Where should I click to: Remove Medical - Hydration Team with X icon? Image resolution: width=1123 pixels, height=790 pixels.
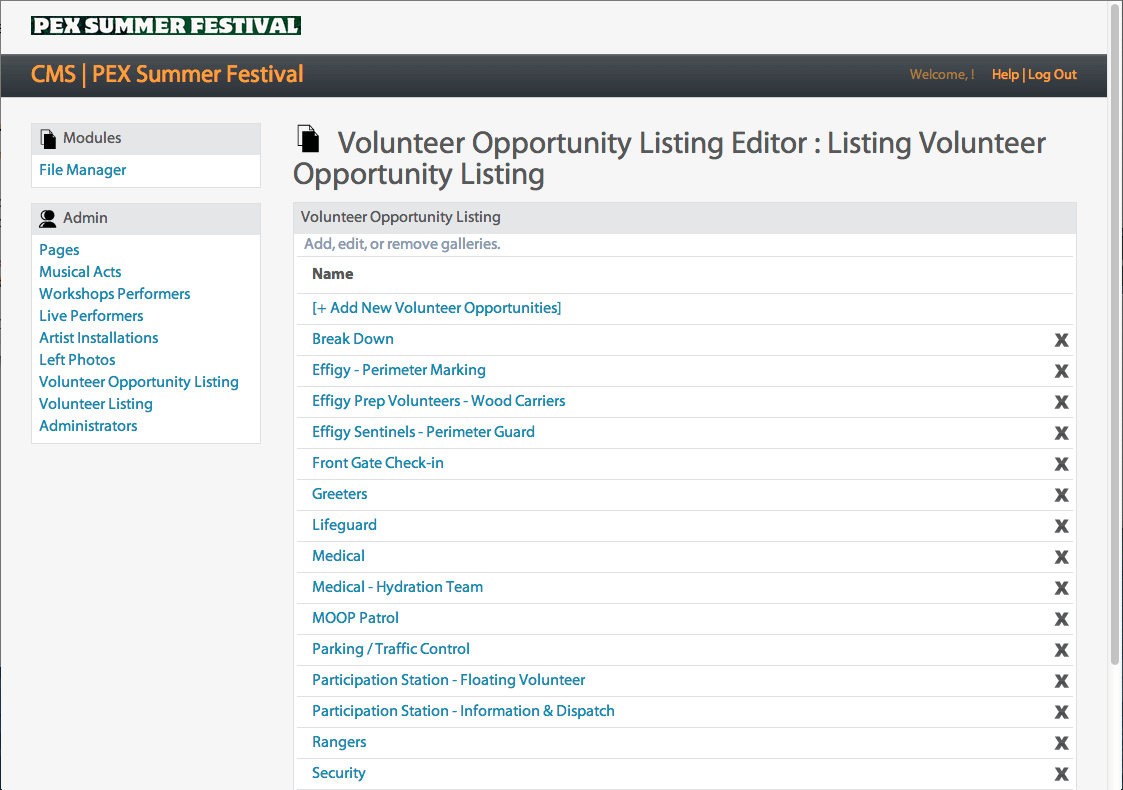[1061, 588]
